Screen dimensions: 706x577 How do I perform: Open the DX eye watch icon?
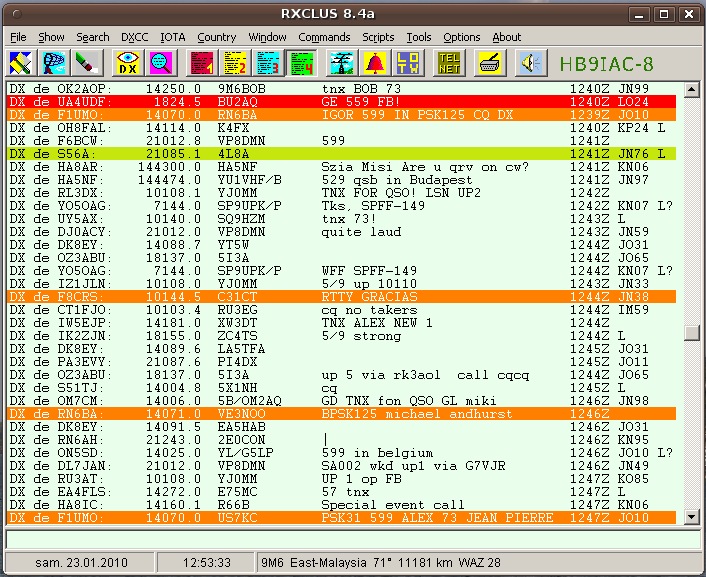pos(127,63)
